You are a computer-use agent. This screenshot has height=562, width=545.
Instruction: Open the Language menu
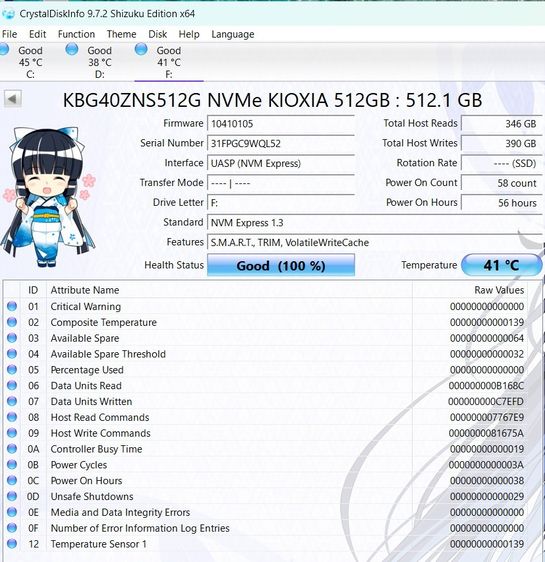point(233,34)
